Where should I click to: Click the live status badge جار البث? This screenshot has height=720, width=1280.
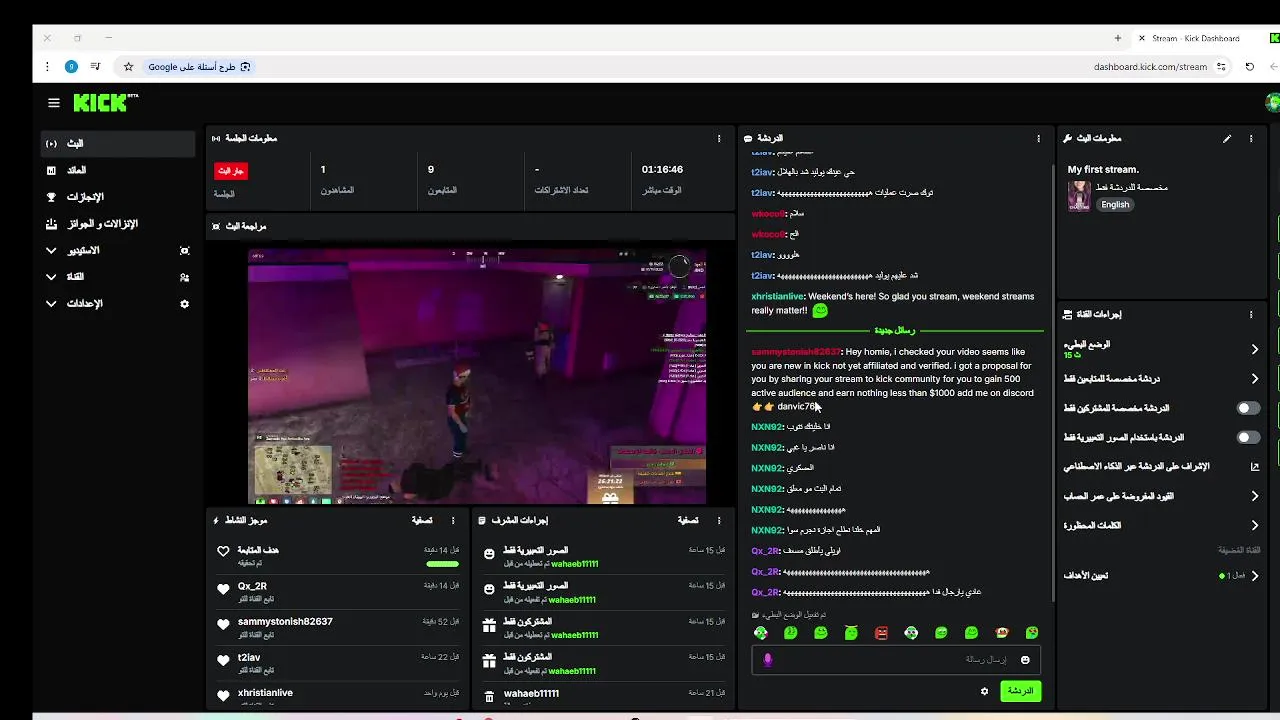tap(231, 171)
